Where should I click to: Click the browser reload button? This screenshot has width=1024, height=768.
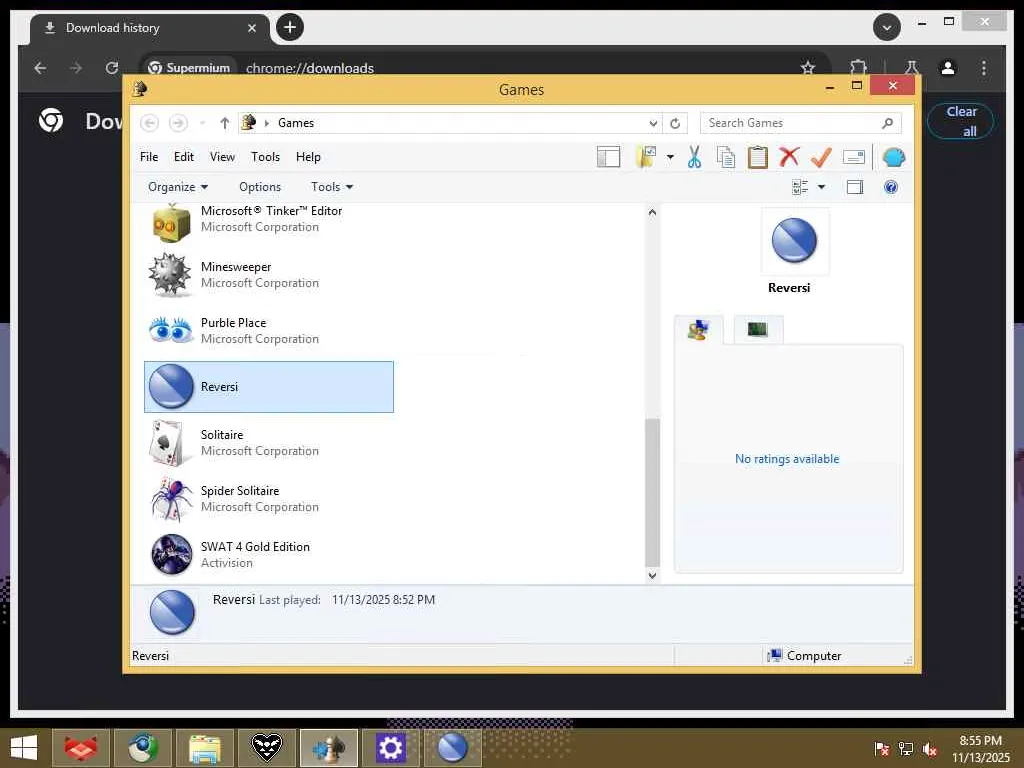[x=112, y=68]
